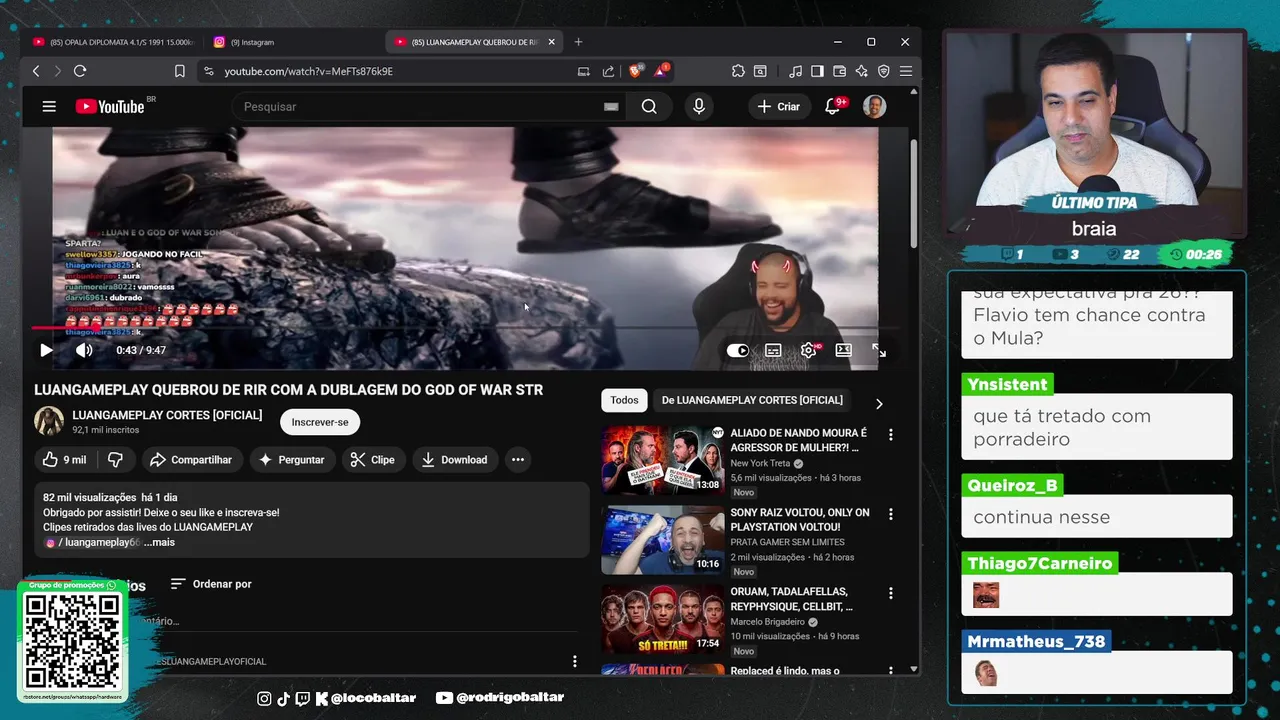Share the page via address bar share icon
This screenshot has width=1280, height=720.
608,71
